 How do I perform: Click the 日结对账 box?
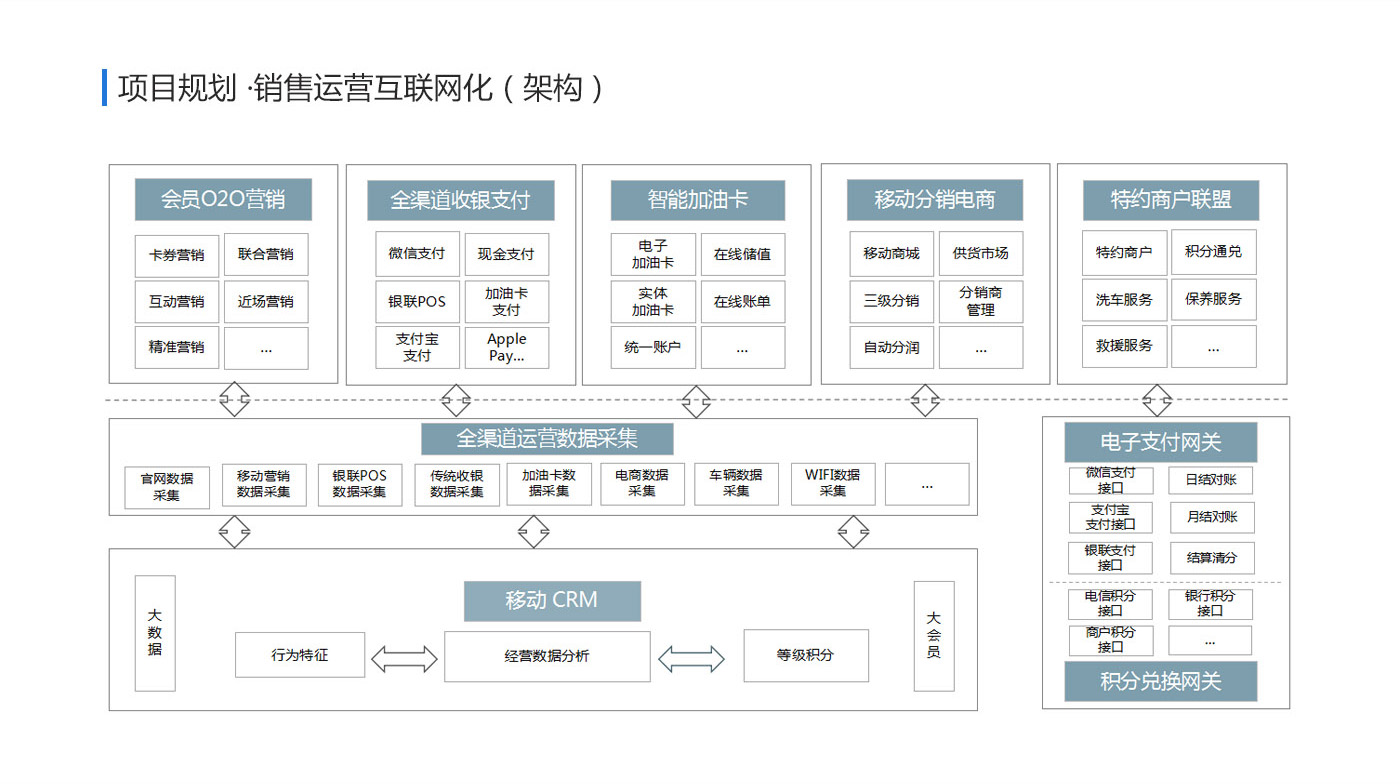[x=1211, y=480]
